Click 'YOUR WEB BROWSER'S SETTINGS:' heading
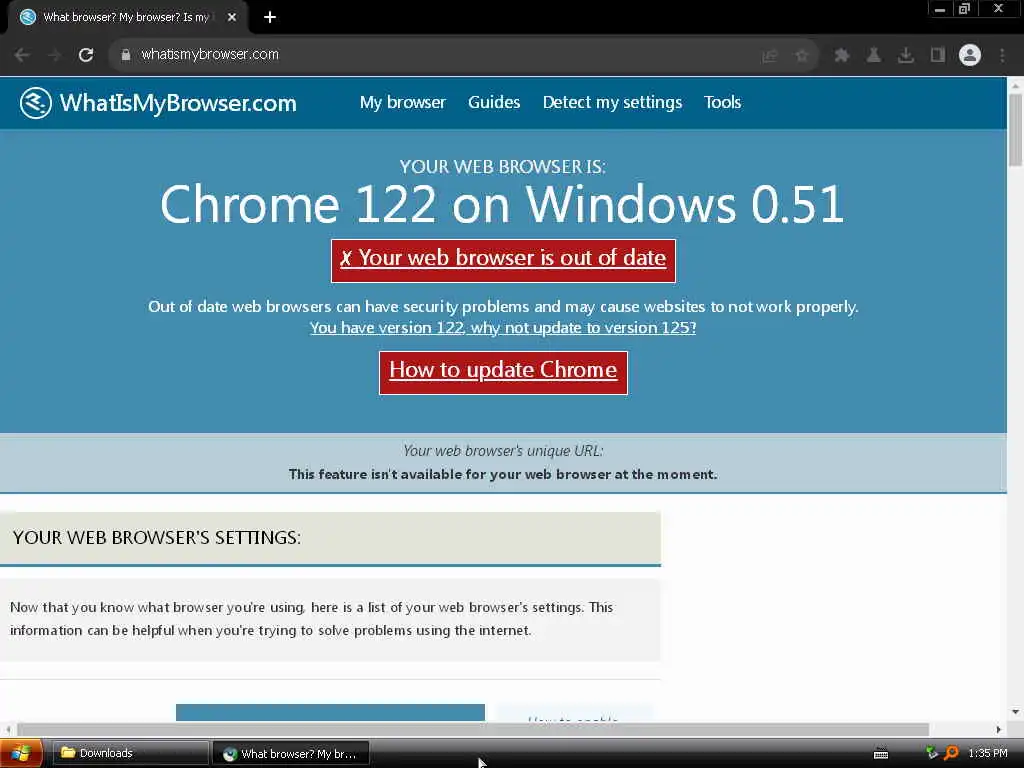 pyautogui.click(x=157, y=537)
